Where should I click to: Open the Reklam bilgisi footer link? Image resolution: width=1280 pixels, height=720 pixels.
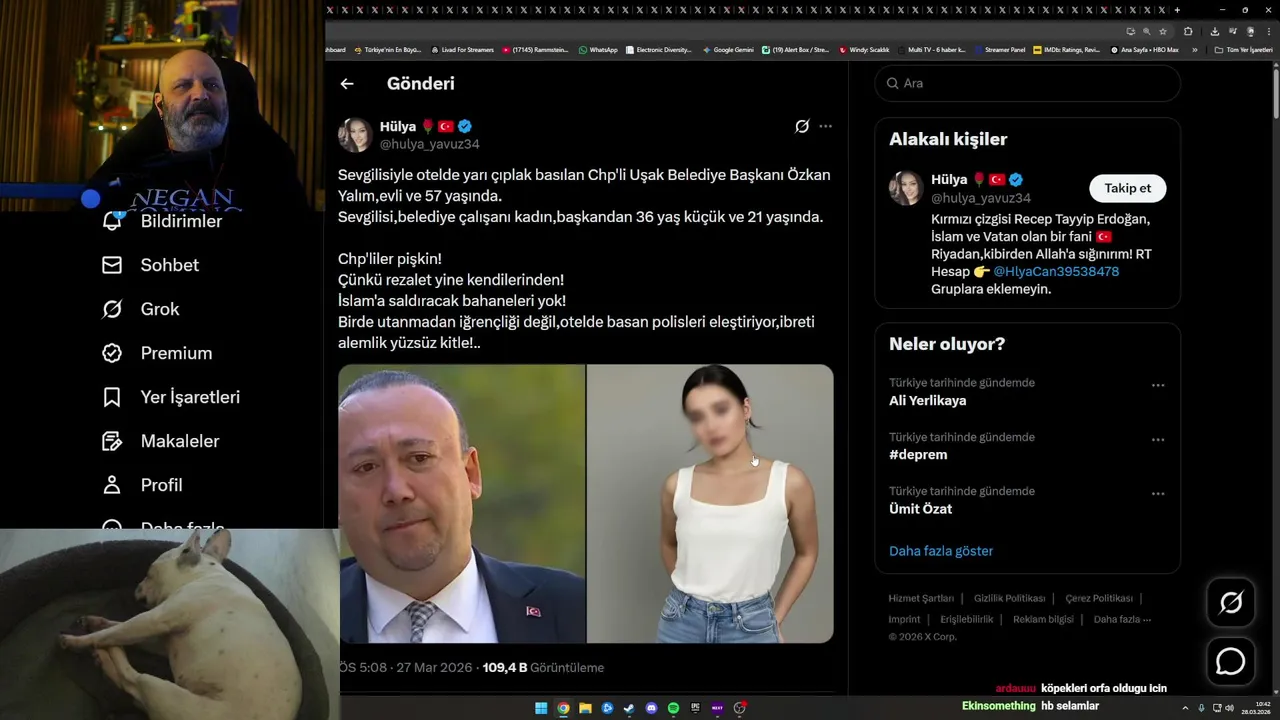1043,619
